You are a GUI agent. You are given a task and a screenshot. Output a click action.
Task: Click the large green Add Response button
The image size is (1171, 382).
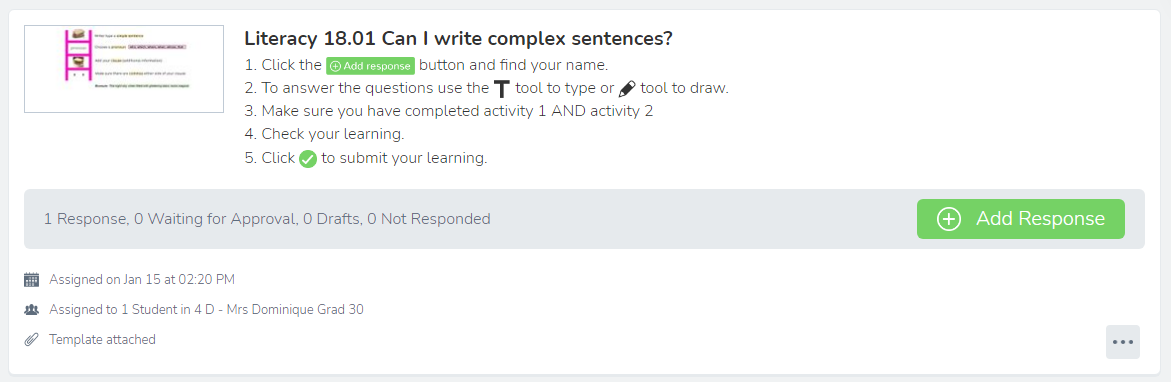tap(1021, 219)
